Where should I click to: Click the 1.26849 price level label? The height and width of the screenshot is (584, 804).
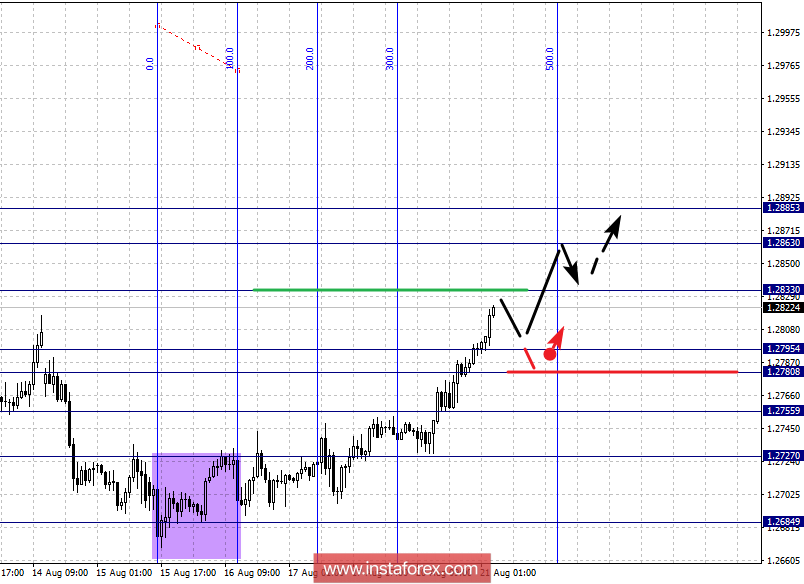coord(783,522)
